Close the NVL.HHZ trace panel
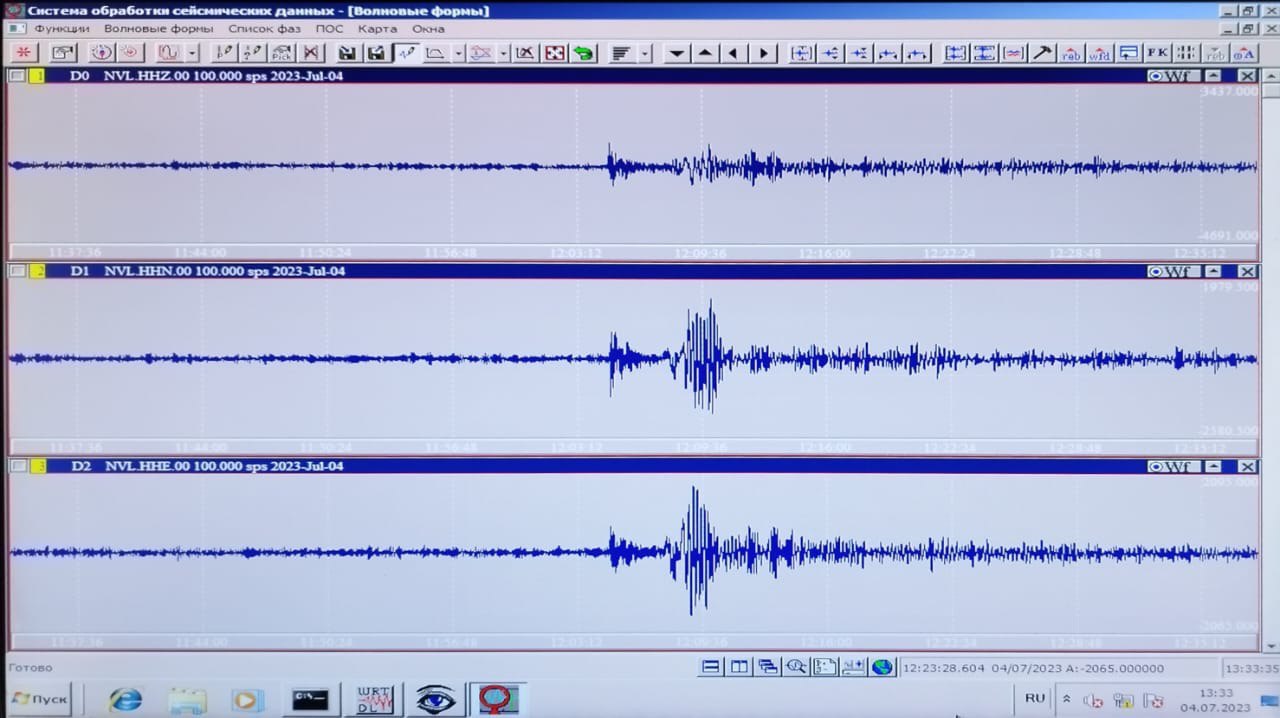1280x718 pixels. click(1247, 76)
